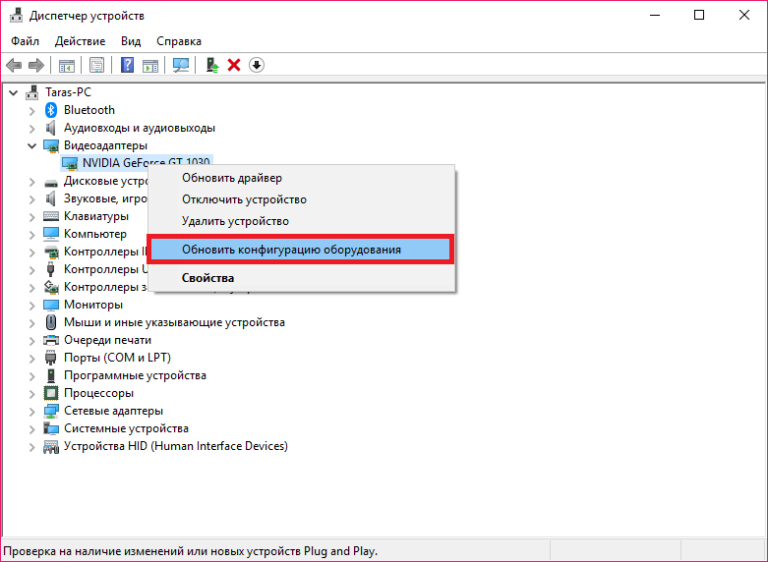This screenshot has height=562, width=768.
Task: Click the Видеоадаптеры category icon
Action: 51,146
